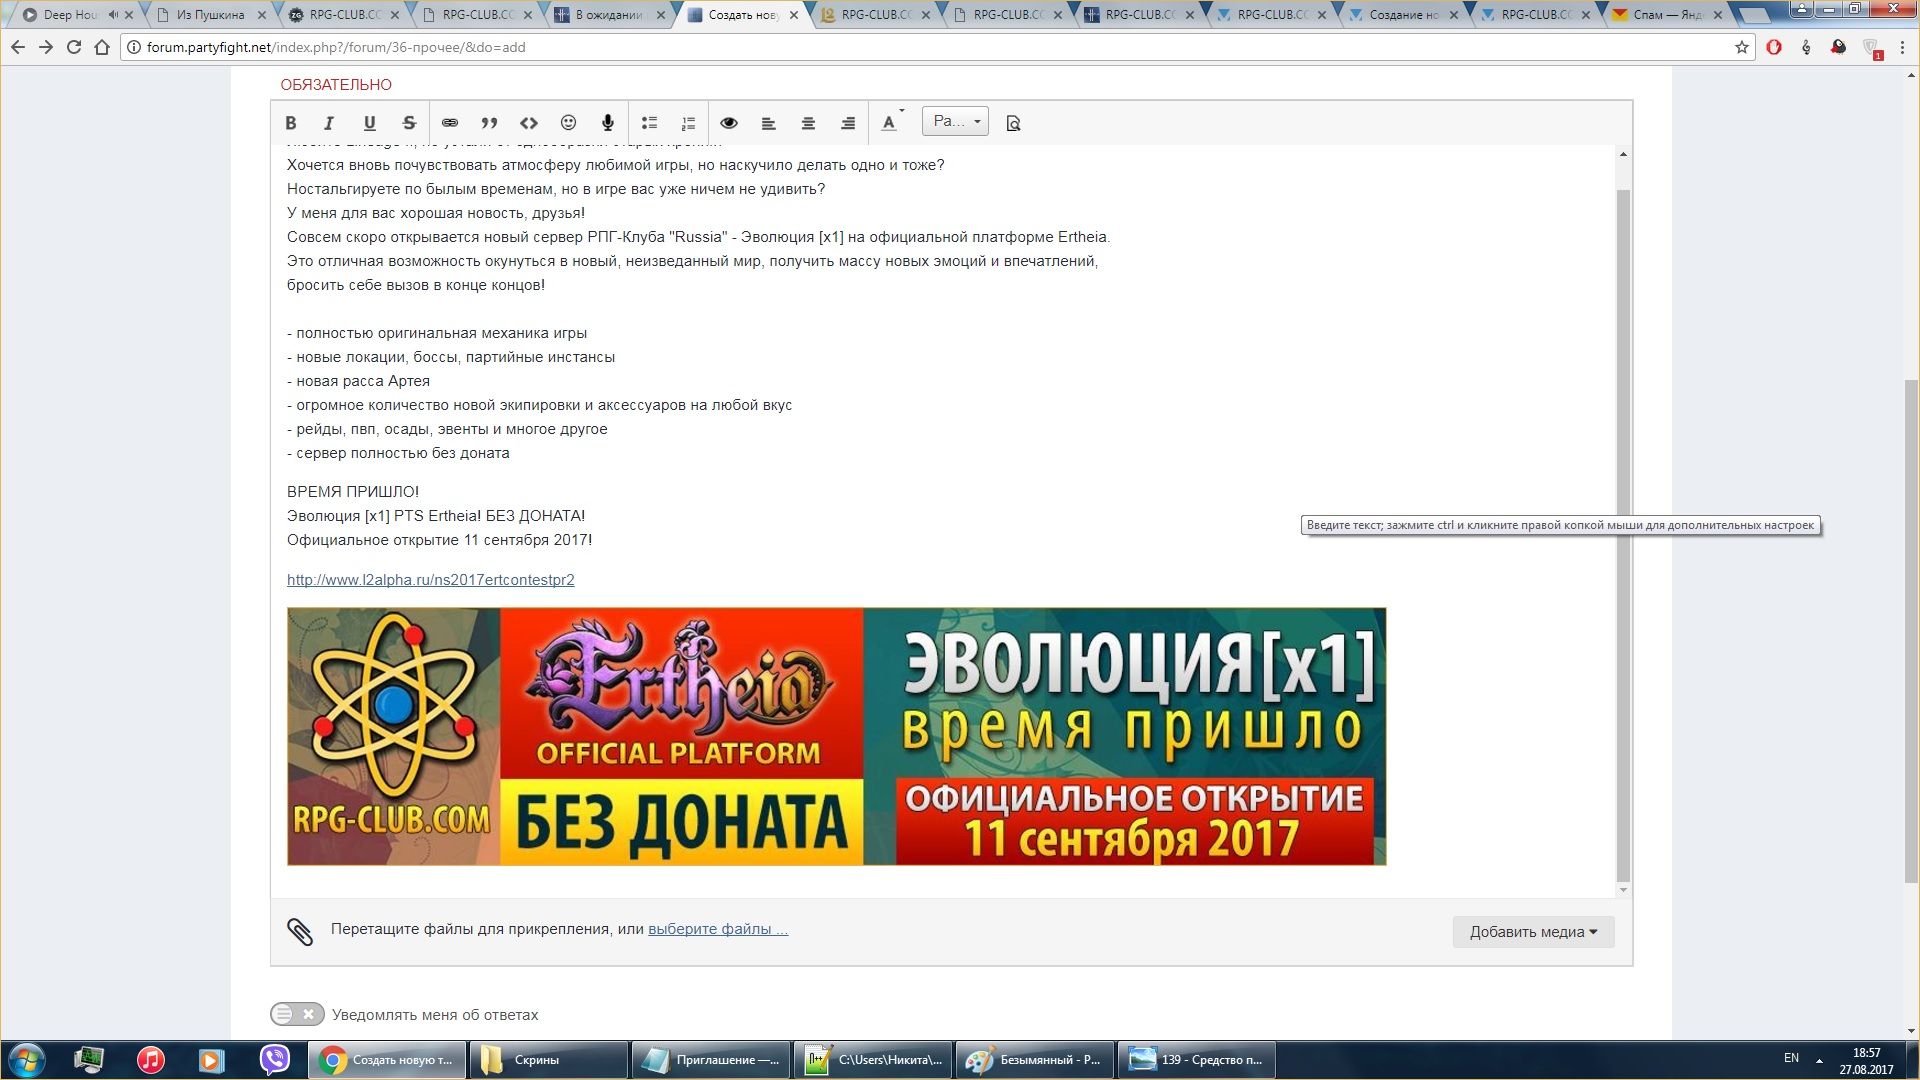Close the 'Создать нову' tab
This screenshot has height=1080, width=1920.
coord(794,15)
